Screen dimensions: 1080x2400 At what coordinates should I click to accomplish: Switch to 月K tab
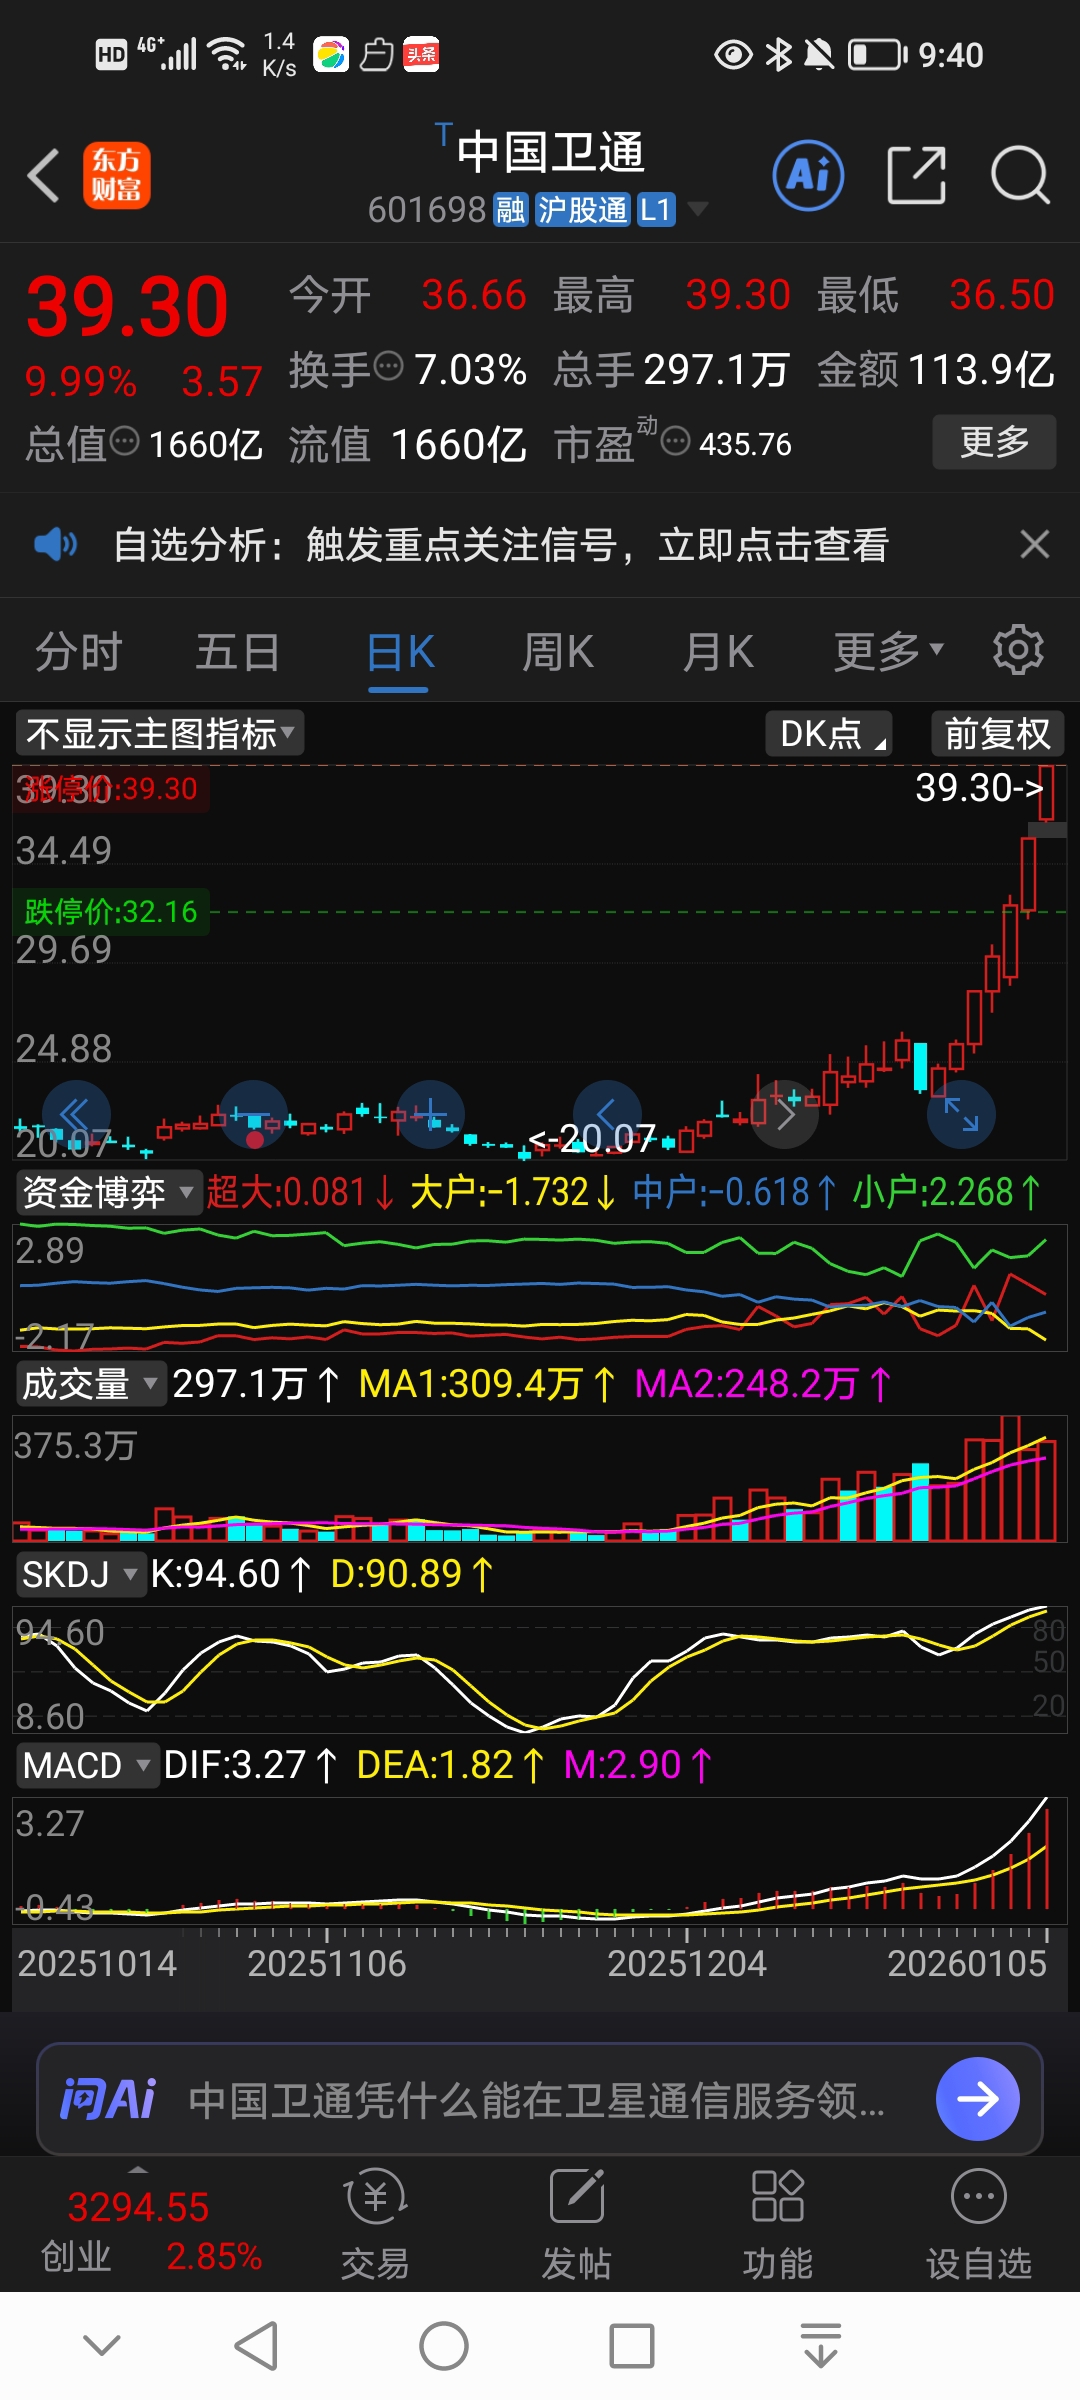pyautogui.click(x=718, y=652)
